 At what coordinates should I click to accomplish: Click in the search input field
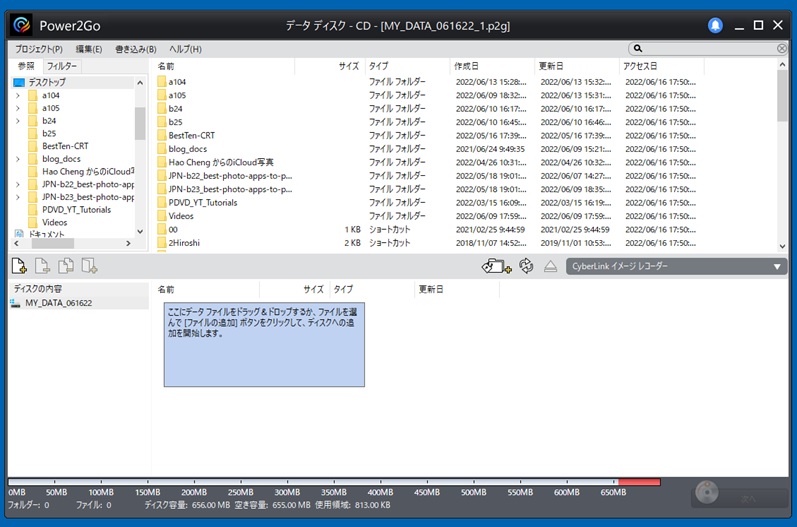tap(709, 48)
